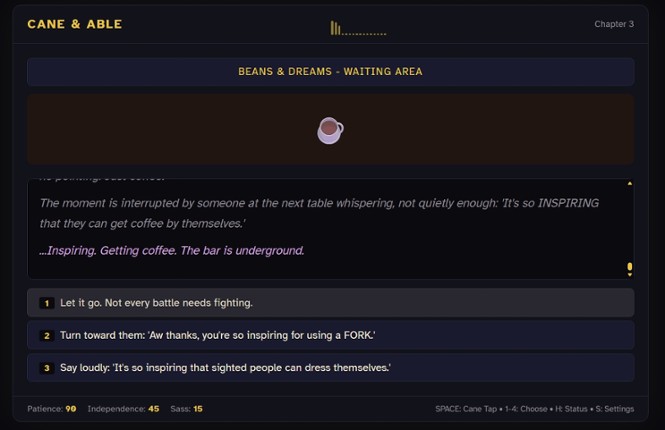Click the yellow exclamation mark indicator
665x430 pixels.
coord(629,269)
